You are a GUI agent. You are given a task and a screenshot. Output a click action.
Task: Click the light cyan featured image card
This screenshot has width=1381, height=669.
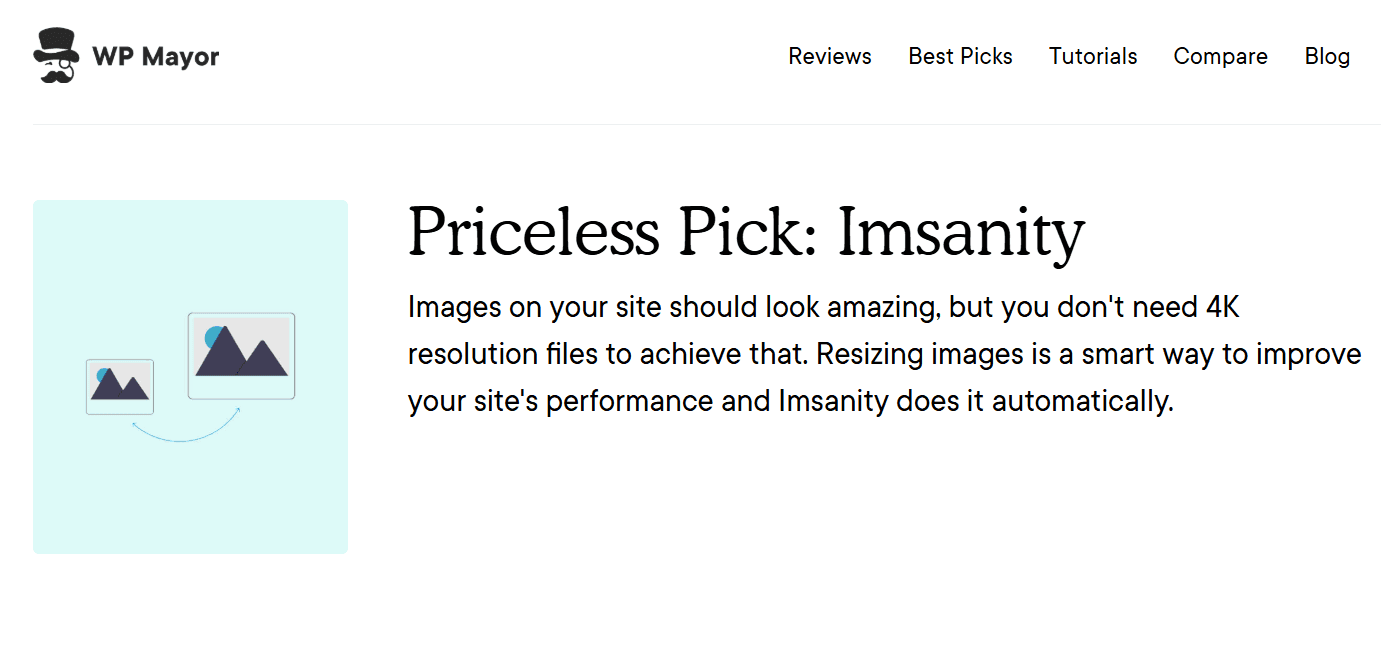click(190, 490)
